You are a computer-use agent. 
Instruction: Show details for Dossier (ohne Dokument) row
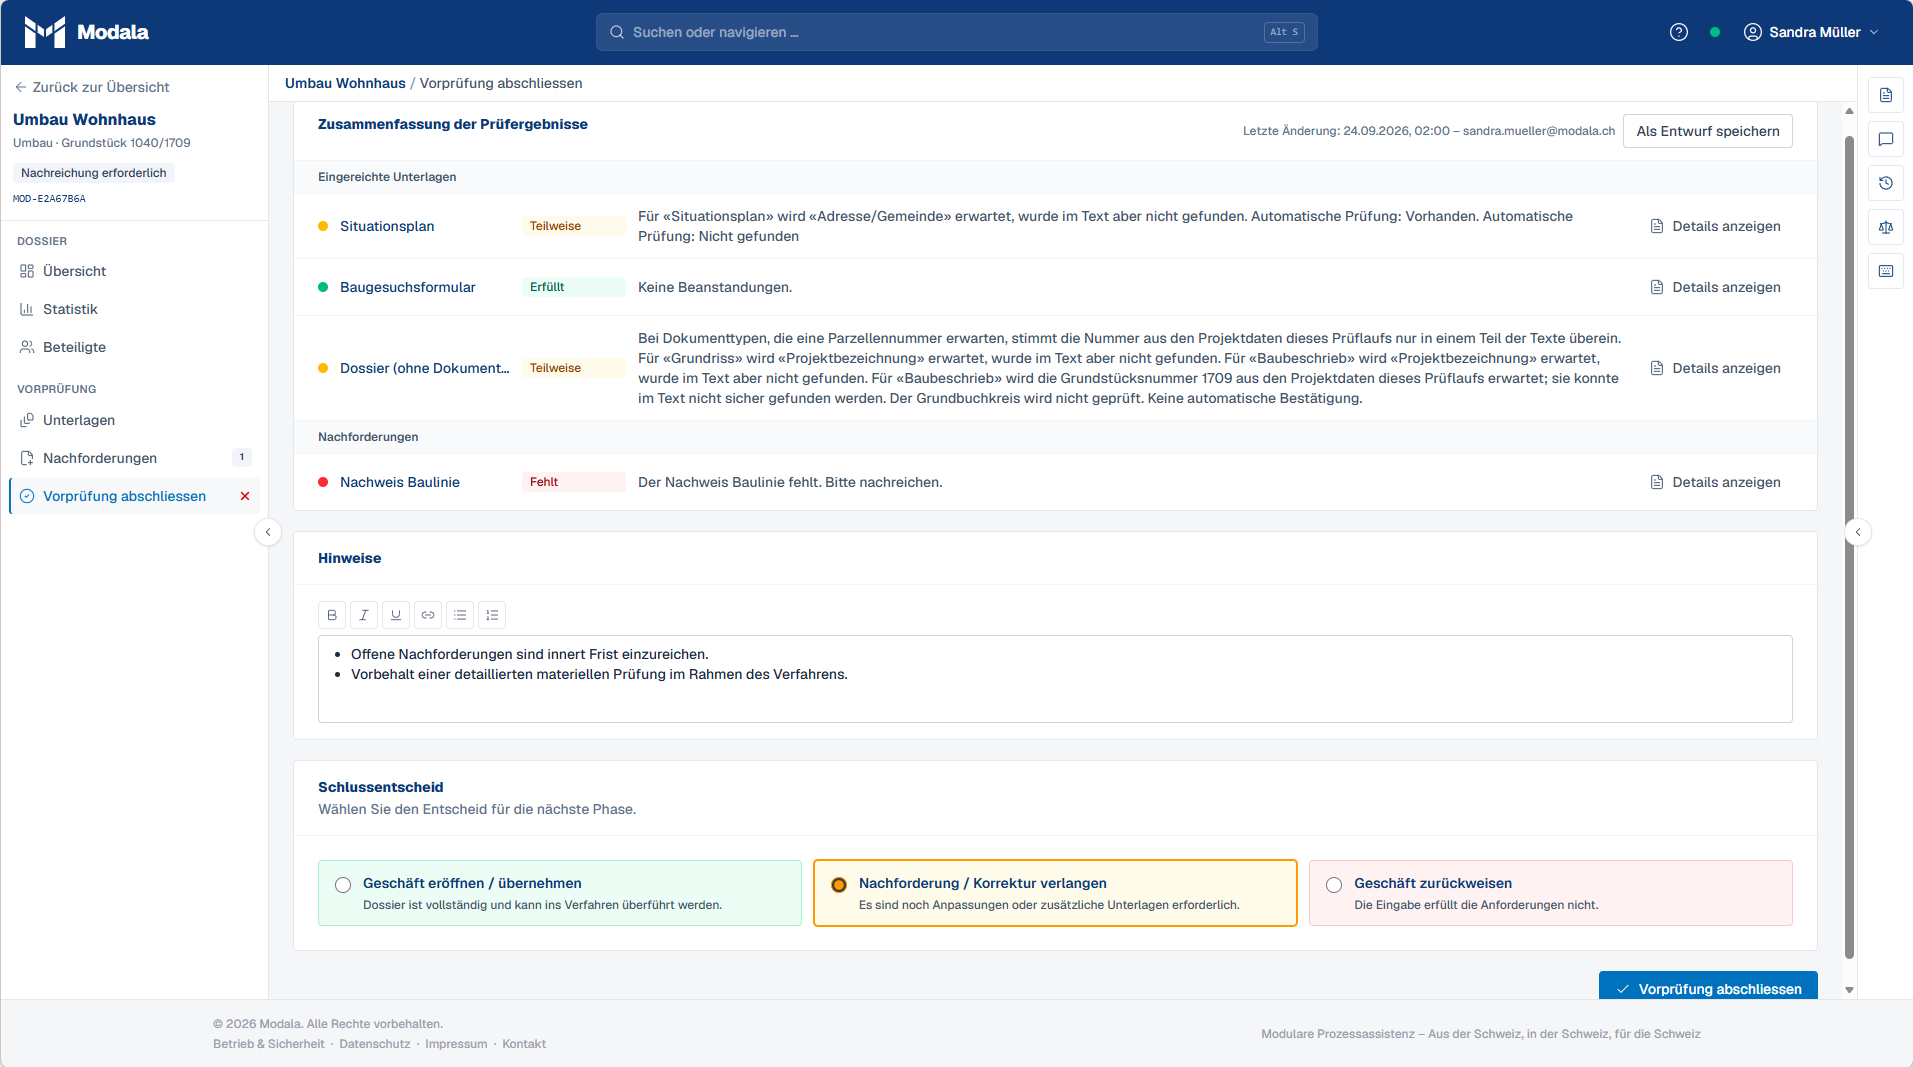[1715, 368]
